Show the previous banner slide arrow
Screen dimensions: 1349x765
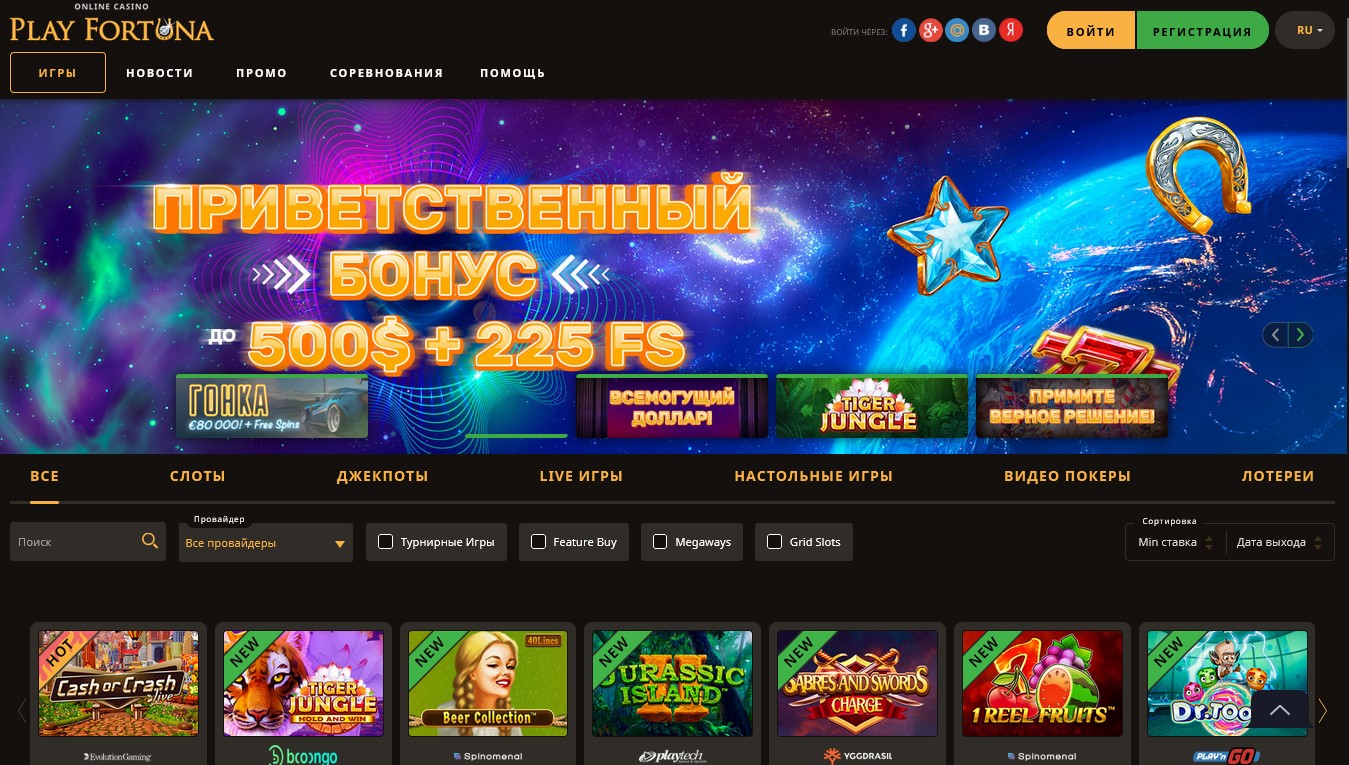click(x=1275, y=335)
